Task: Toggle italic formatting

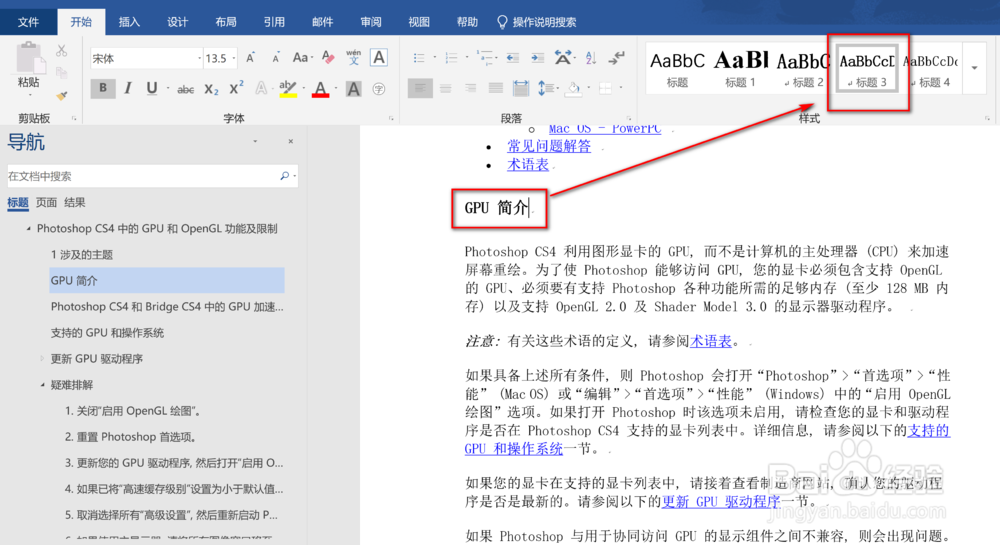Action: (128, 89)
